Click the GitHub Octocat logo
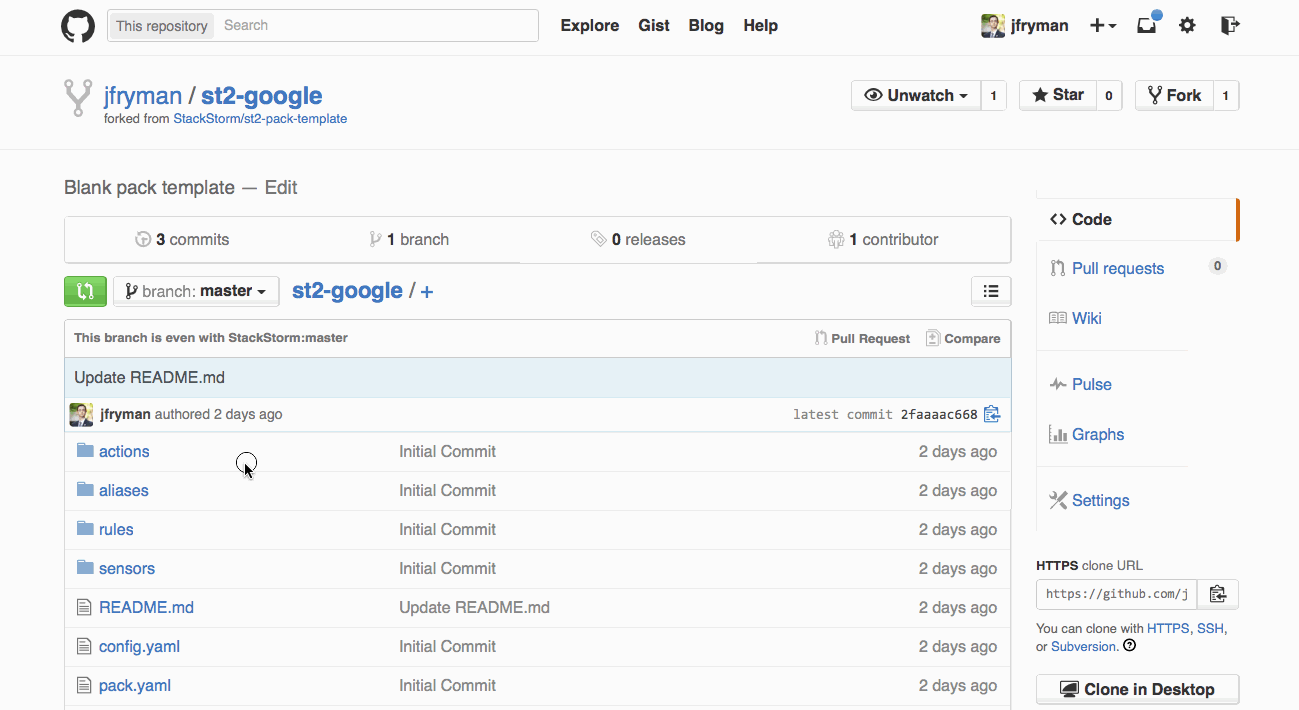1299x710 pixels. (78, 26)
